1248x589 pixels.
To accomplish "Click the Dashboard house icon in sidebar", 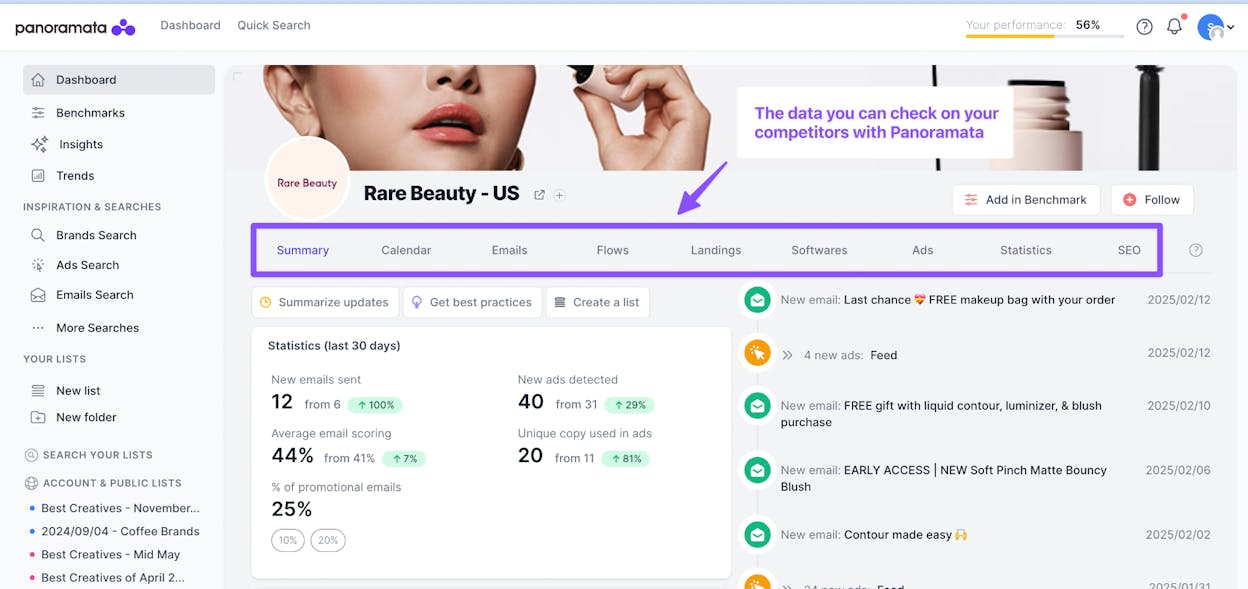I will [38, 80].
